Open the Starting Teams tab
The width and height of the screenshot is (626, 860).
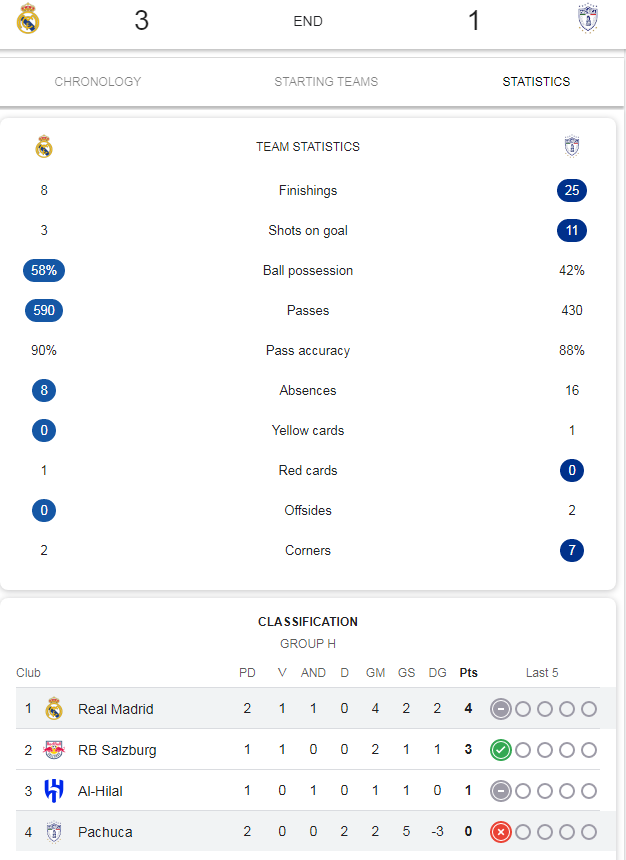(x=326, y=82)
